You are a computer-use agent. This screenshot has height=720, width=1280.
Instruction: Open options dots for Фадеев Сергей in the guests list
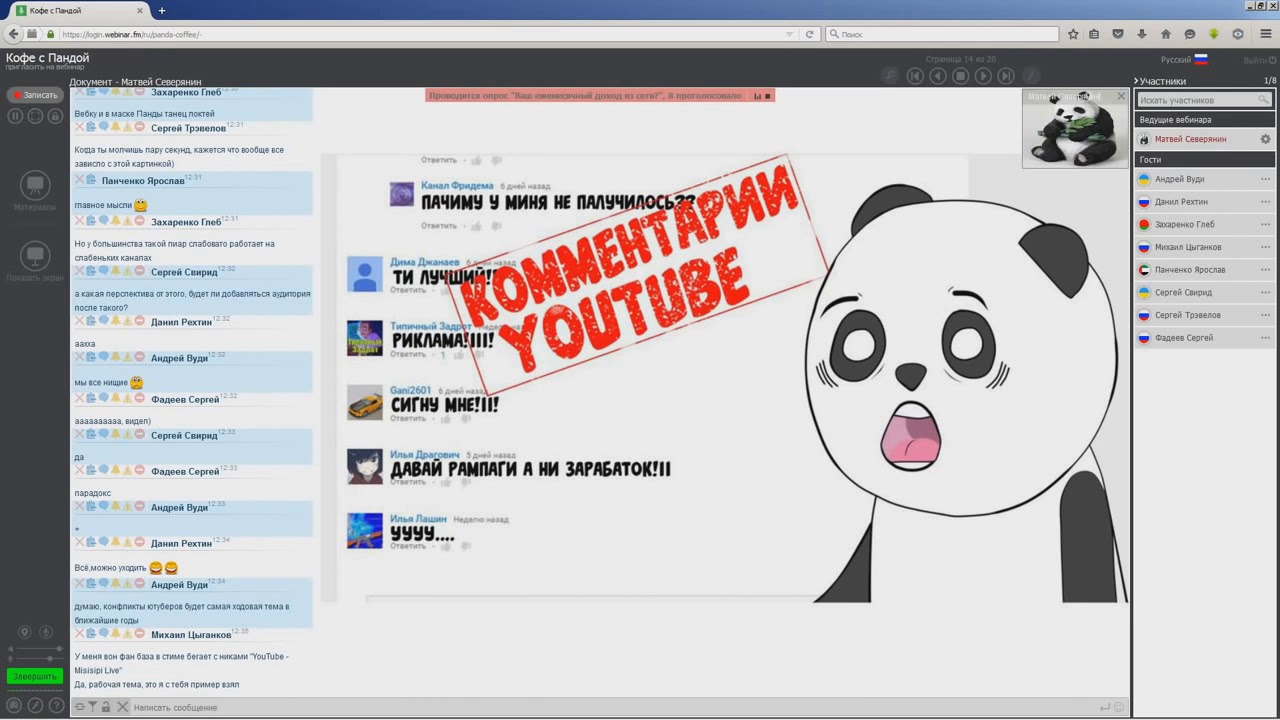(x=1265, y=338)
